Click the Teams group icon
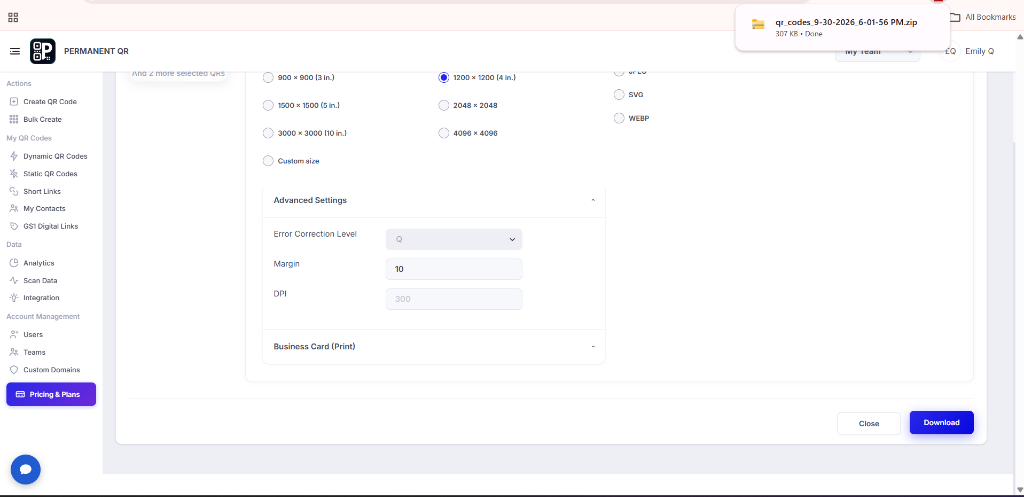 [x=14, y=352]
